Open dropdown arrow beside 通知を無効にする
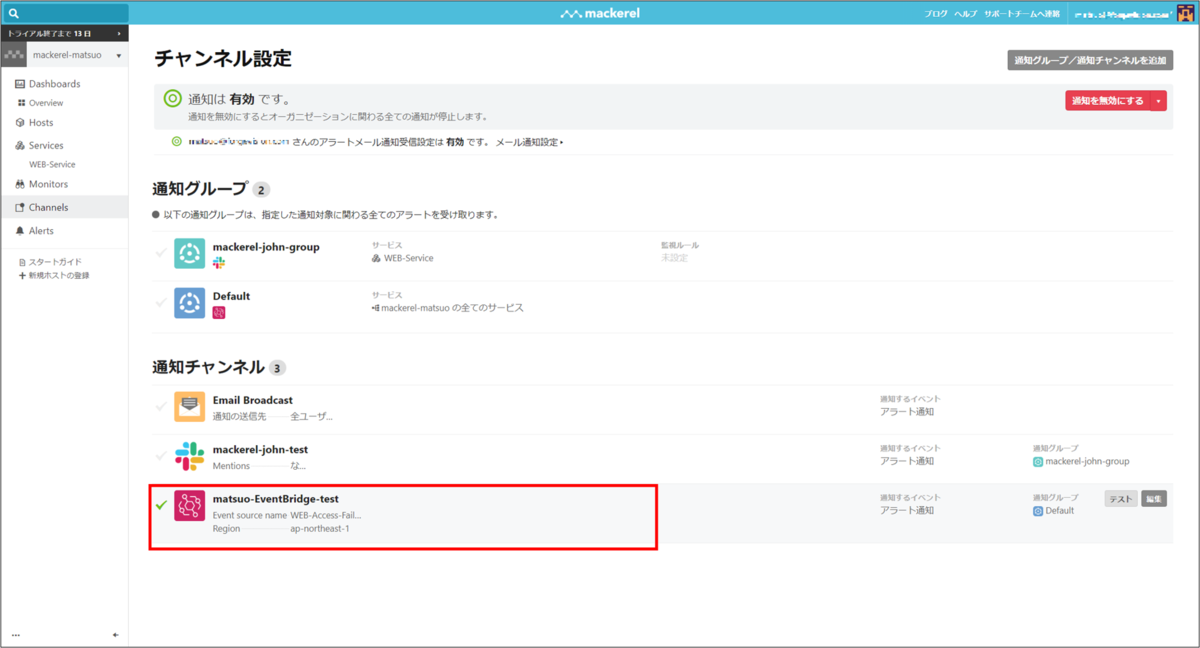This screenshot has width=1200, height=648. click(1158, 100)
